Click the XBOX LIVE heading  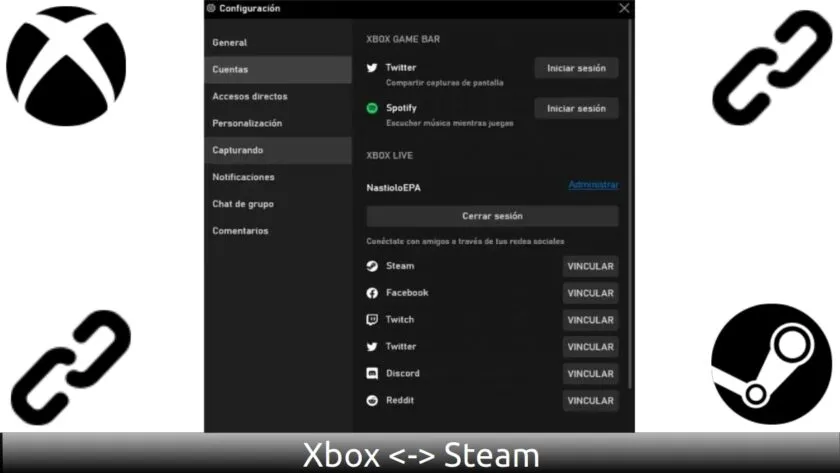[x=389, y=155]
